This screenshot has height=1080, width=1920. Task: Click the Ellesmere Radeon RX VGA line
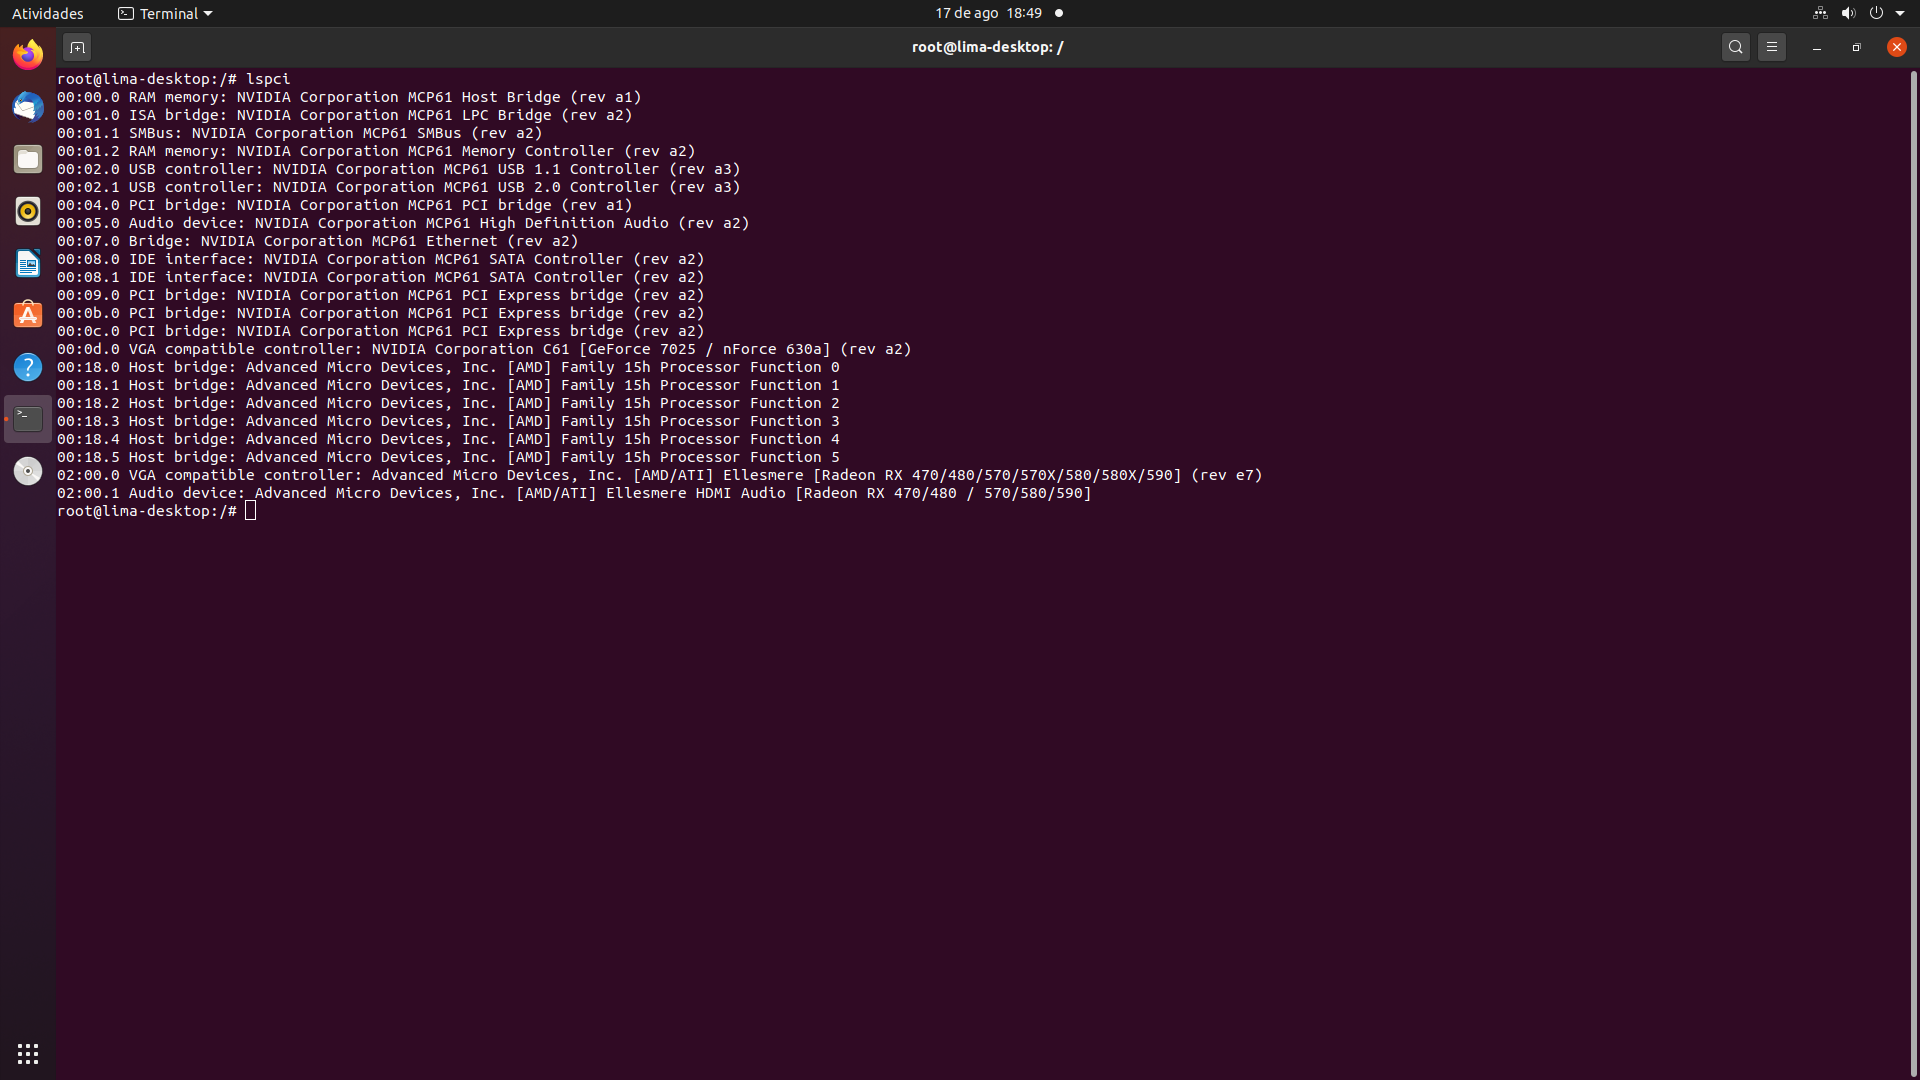[660, 475]
